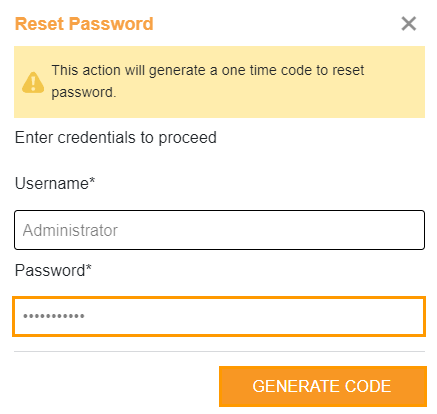This screenshot has height=414, width=437.
Task: Click the asterisk next to Password
Action: (88, 267)
